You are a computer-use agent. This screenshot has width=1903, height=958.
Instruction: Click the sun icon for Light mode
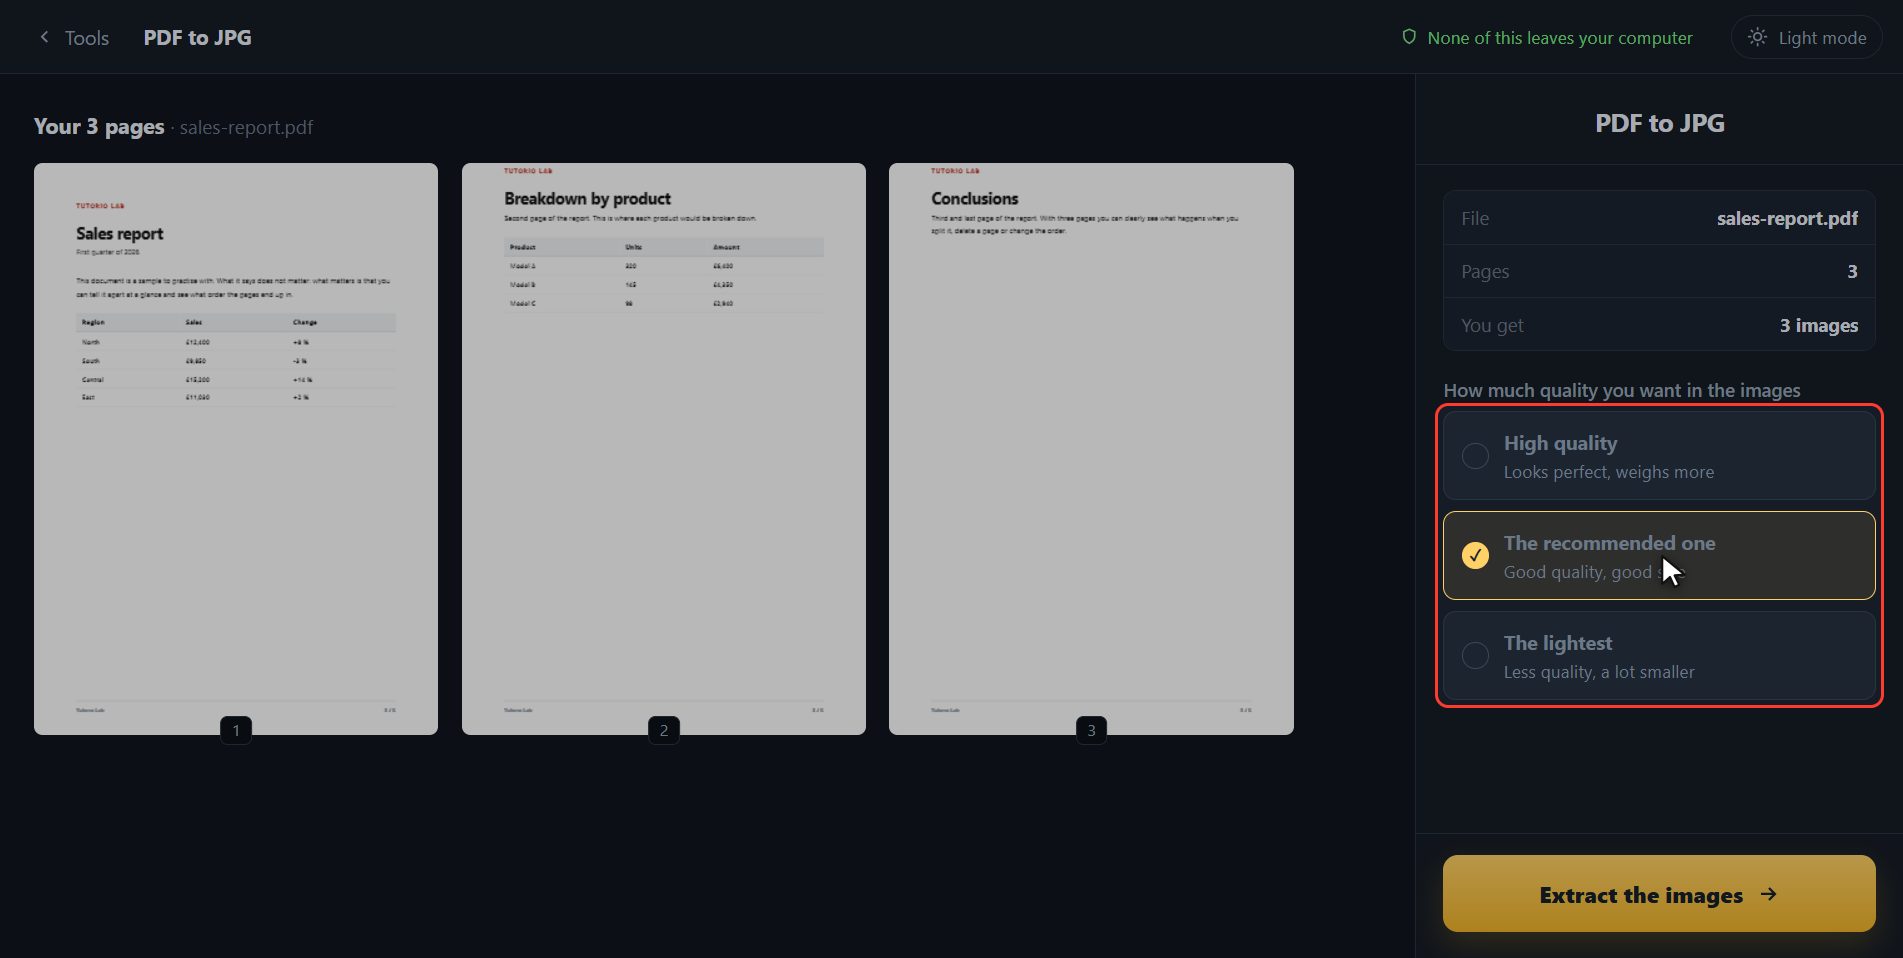tap(1757, 37)
